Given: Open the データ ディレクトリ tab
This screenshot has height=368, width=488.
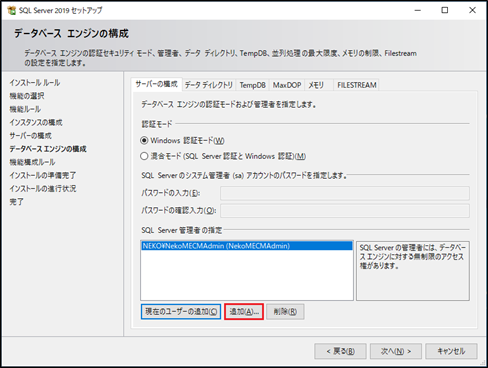Looking at the screenshot, I should click(209, 85).
